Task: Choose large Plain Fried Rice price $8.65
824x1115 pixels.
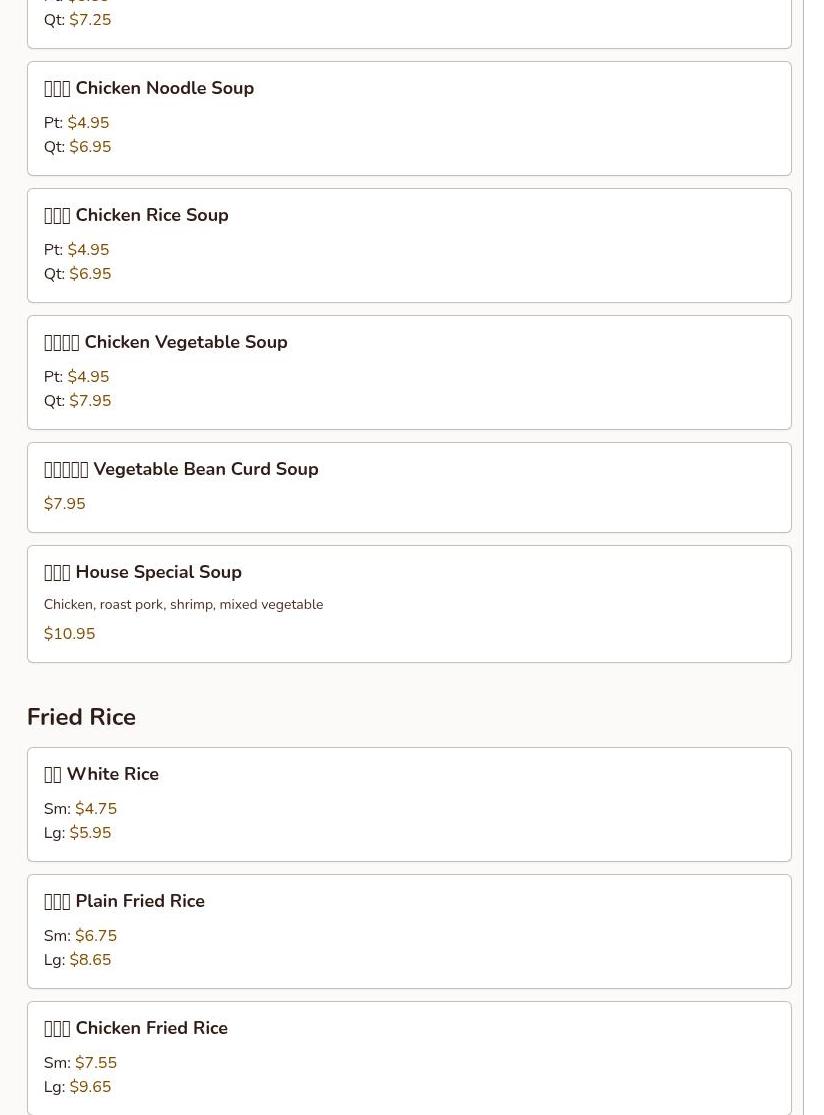Action: (90, 960)
